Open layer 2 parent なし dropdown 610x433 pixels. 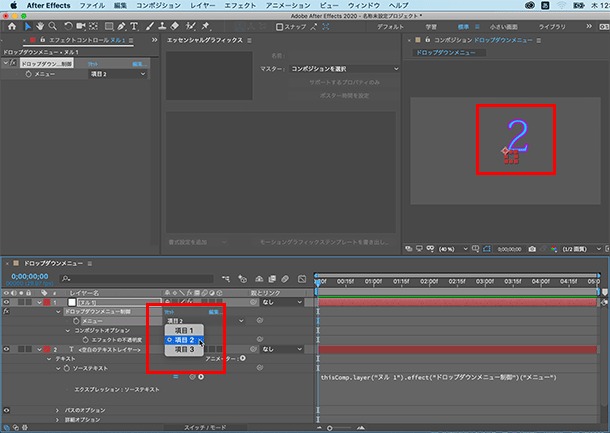[282, 349]
